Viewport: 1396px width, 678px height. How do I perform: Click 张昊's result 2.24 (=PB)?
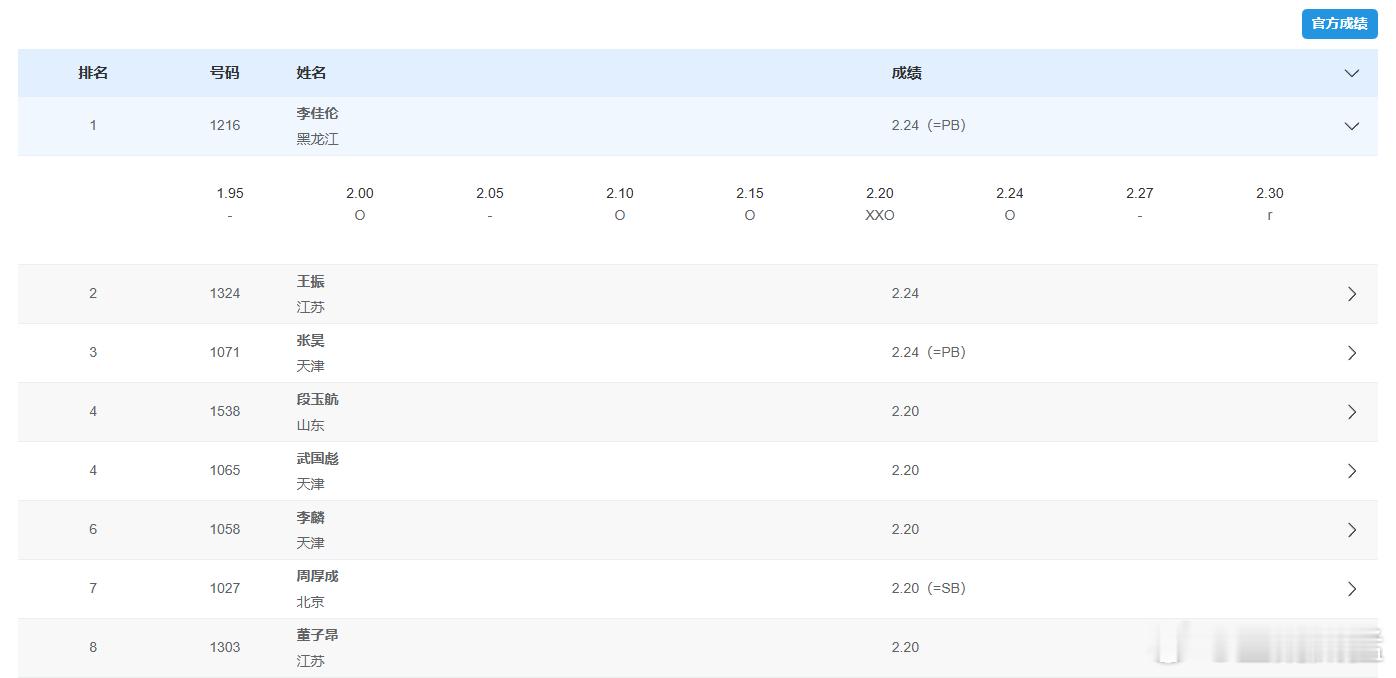[x=928, y=352]
